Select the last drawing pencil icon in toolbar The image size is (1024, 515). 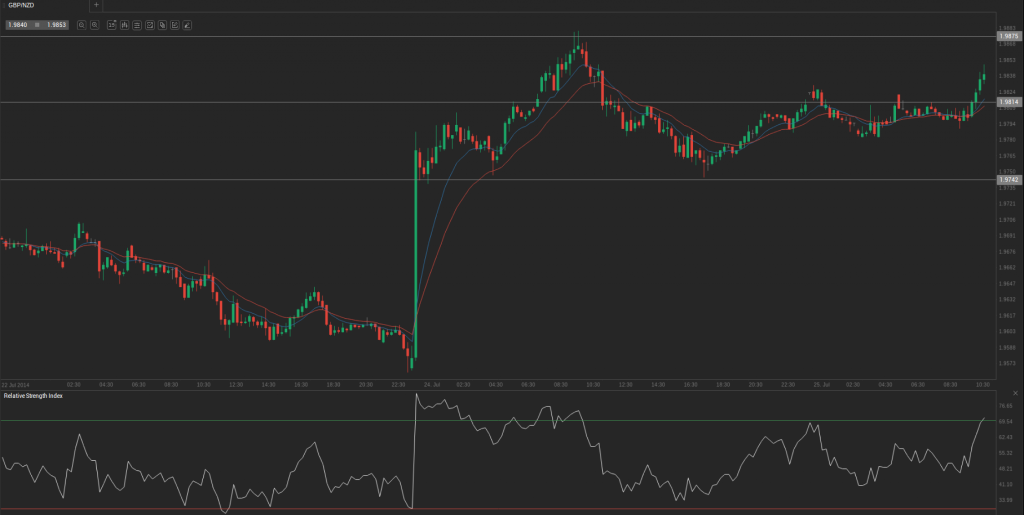coord(187,25)
